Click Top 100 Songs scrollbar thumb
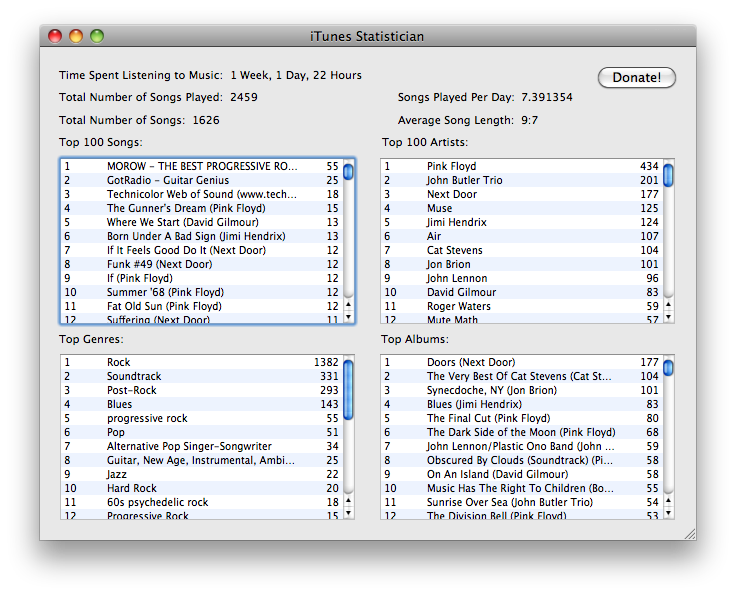This screenshot has height=595, width=736. point(348,172)
